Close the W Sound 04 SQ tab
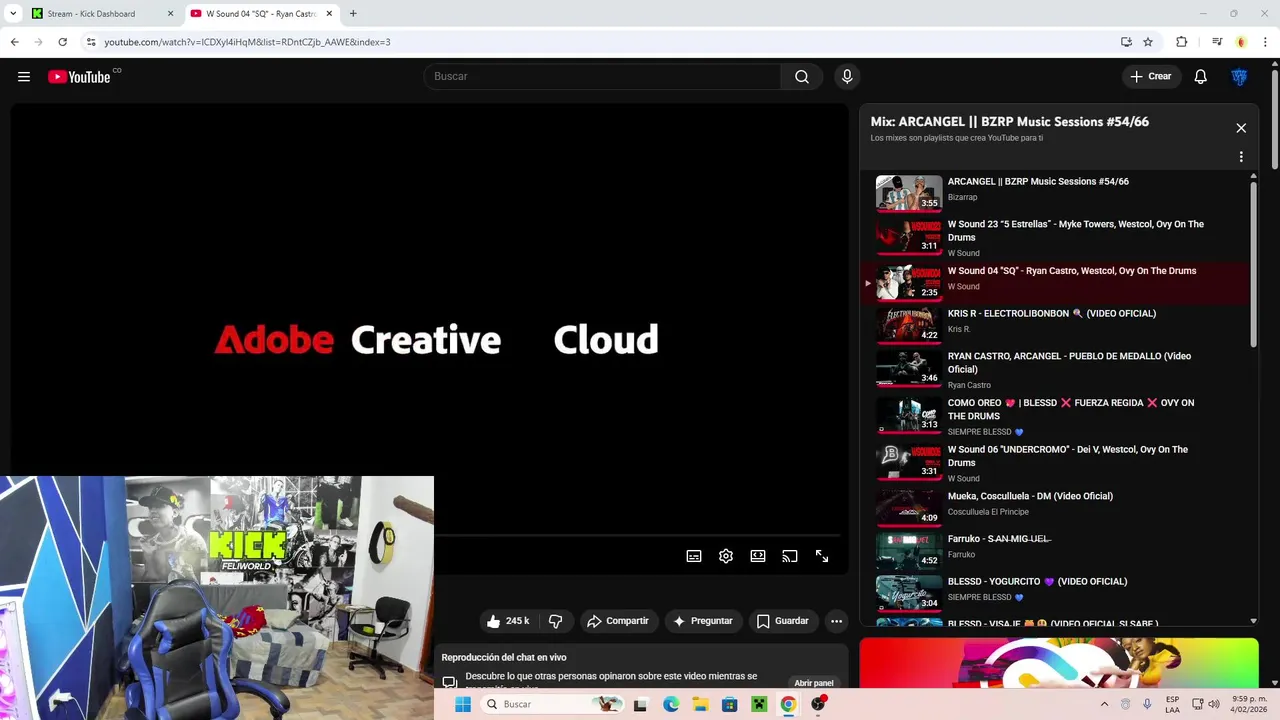Image resolution: width=1280 pixels, height=720 pixels. pyautogui.click(x=329, y=14)
